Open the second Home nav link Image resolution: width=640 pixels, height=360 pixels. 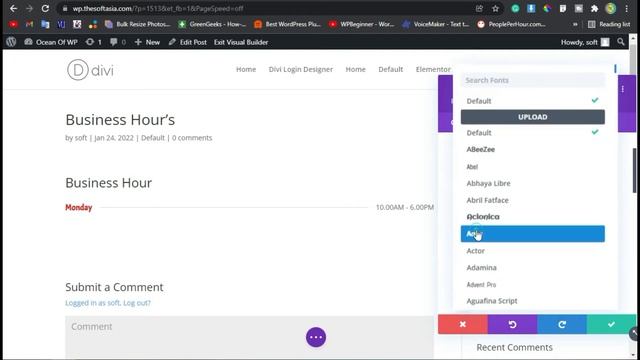pos(356,69)
